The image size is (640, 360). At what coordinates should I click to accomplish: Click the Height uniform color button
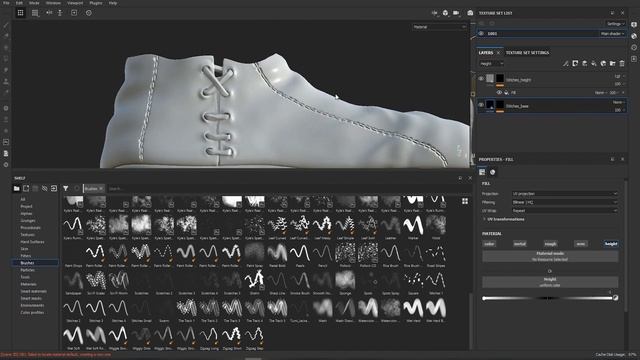(x=550, y=282)
